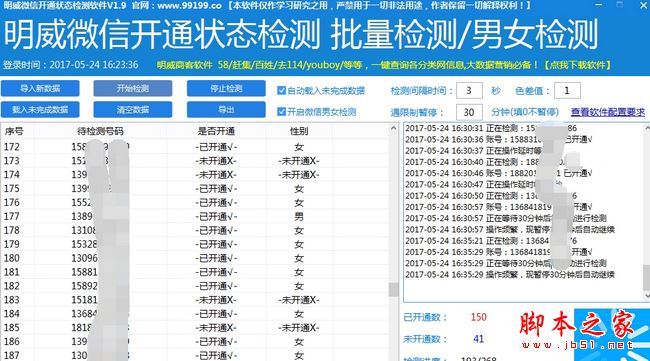Toggle 自动载入未完成数据 checkbox
Screen dimensions: 650x361
pyautogui.click(x=281, y=90)
